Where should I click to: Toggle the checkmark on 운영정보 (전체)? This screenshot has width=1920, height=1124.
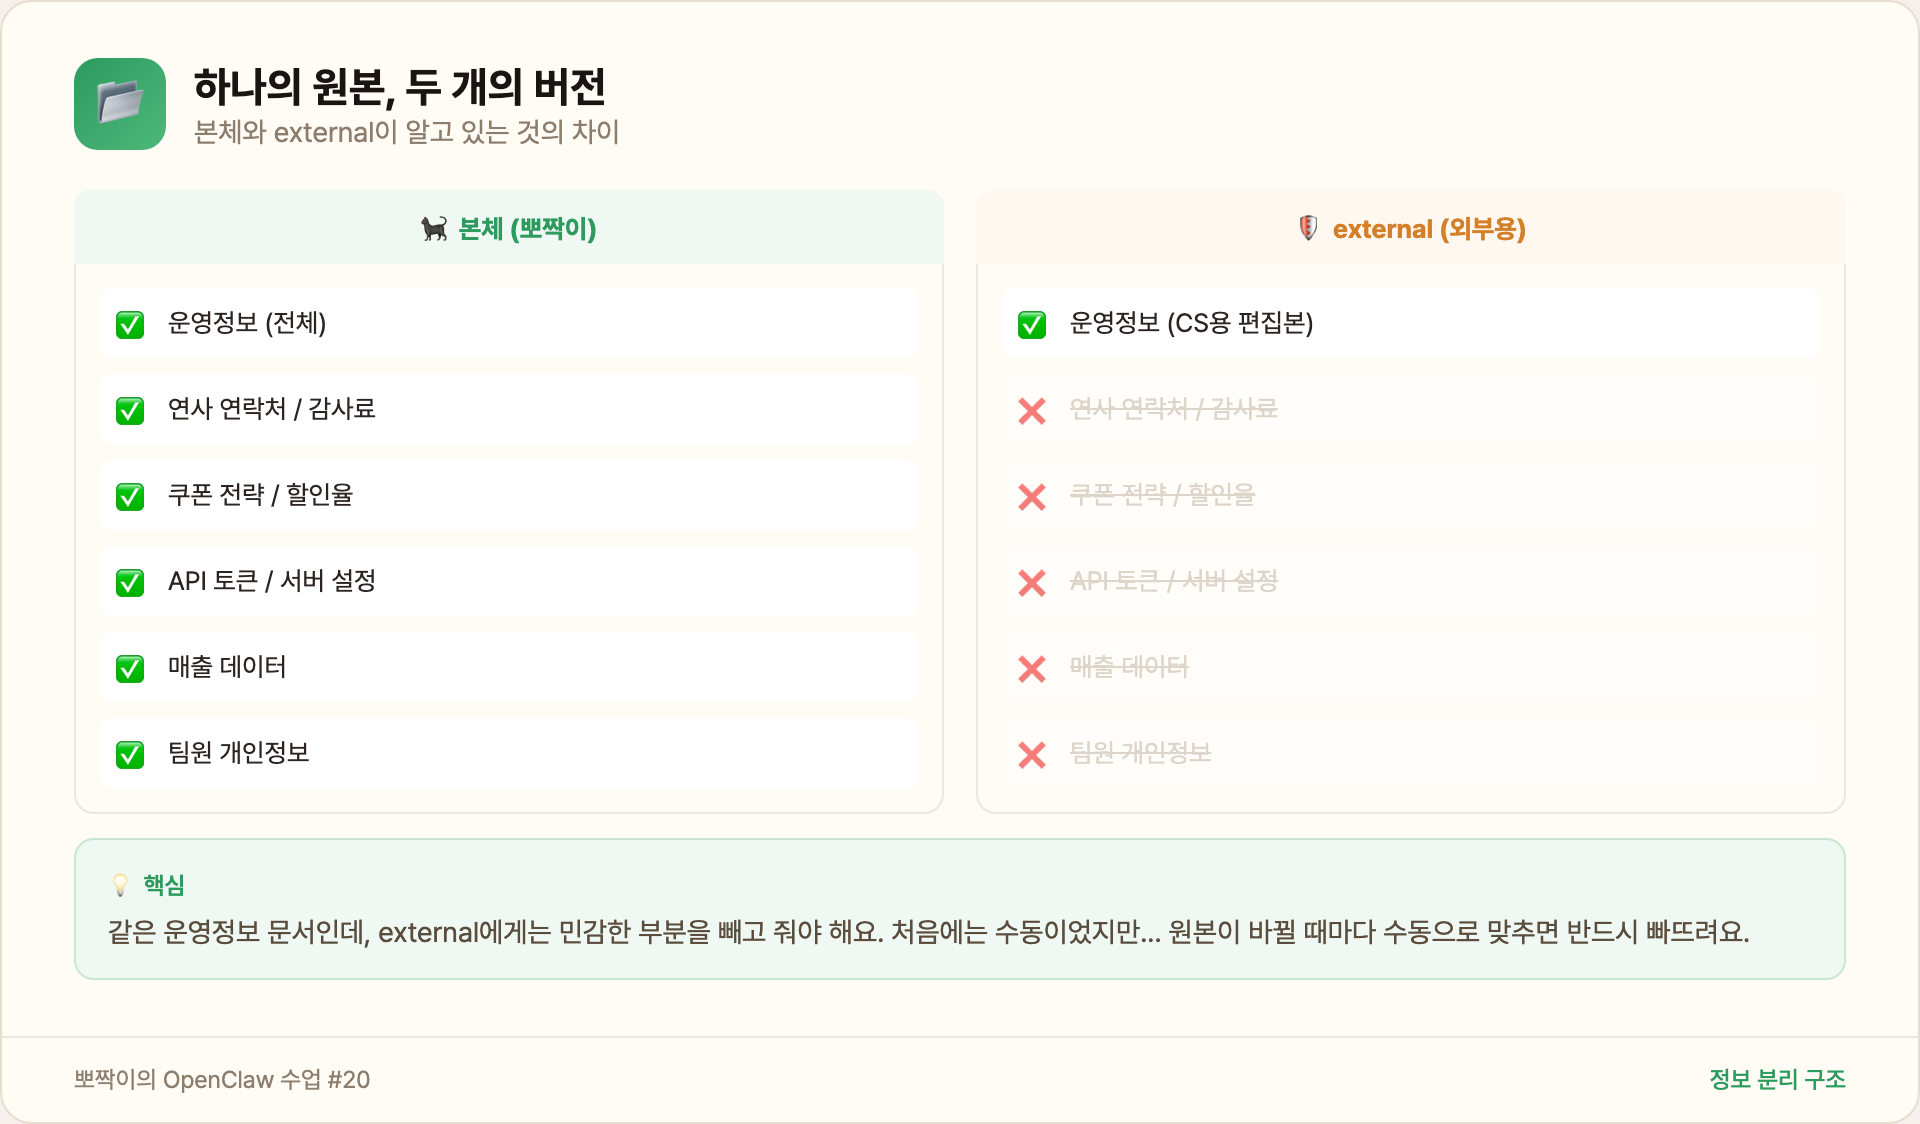(130, 324)
